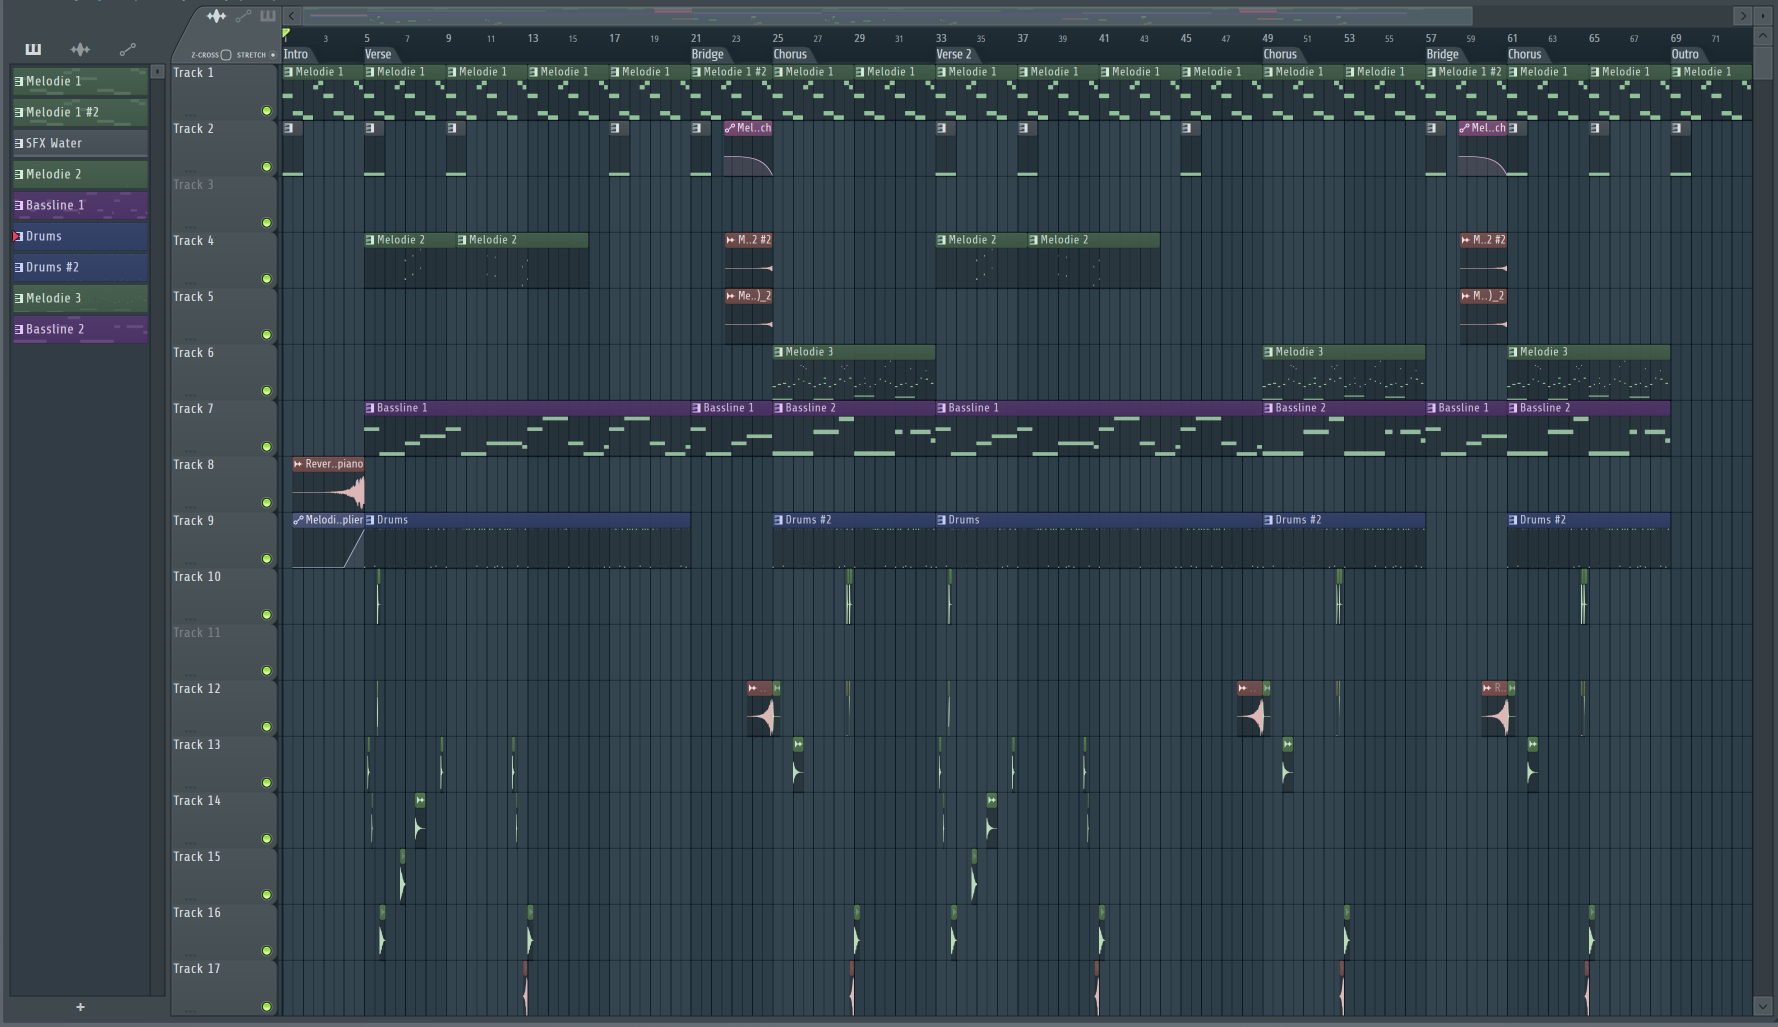1778x1027 pixels.
Task: Select SFX Water in the picker
Action: [x=80, y=143]
